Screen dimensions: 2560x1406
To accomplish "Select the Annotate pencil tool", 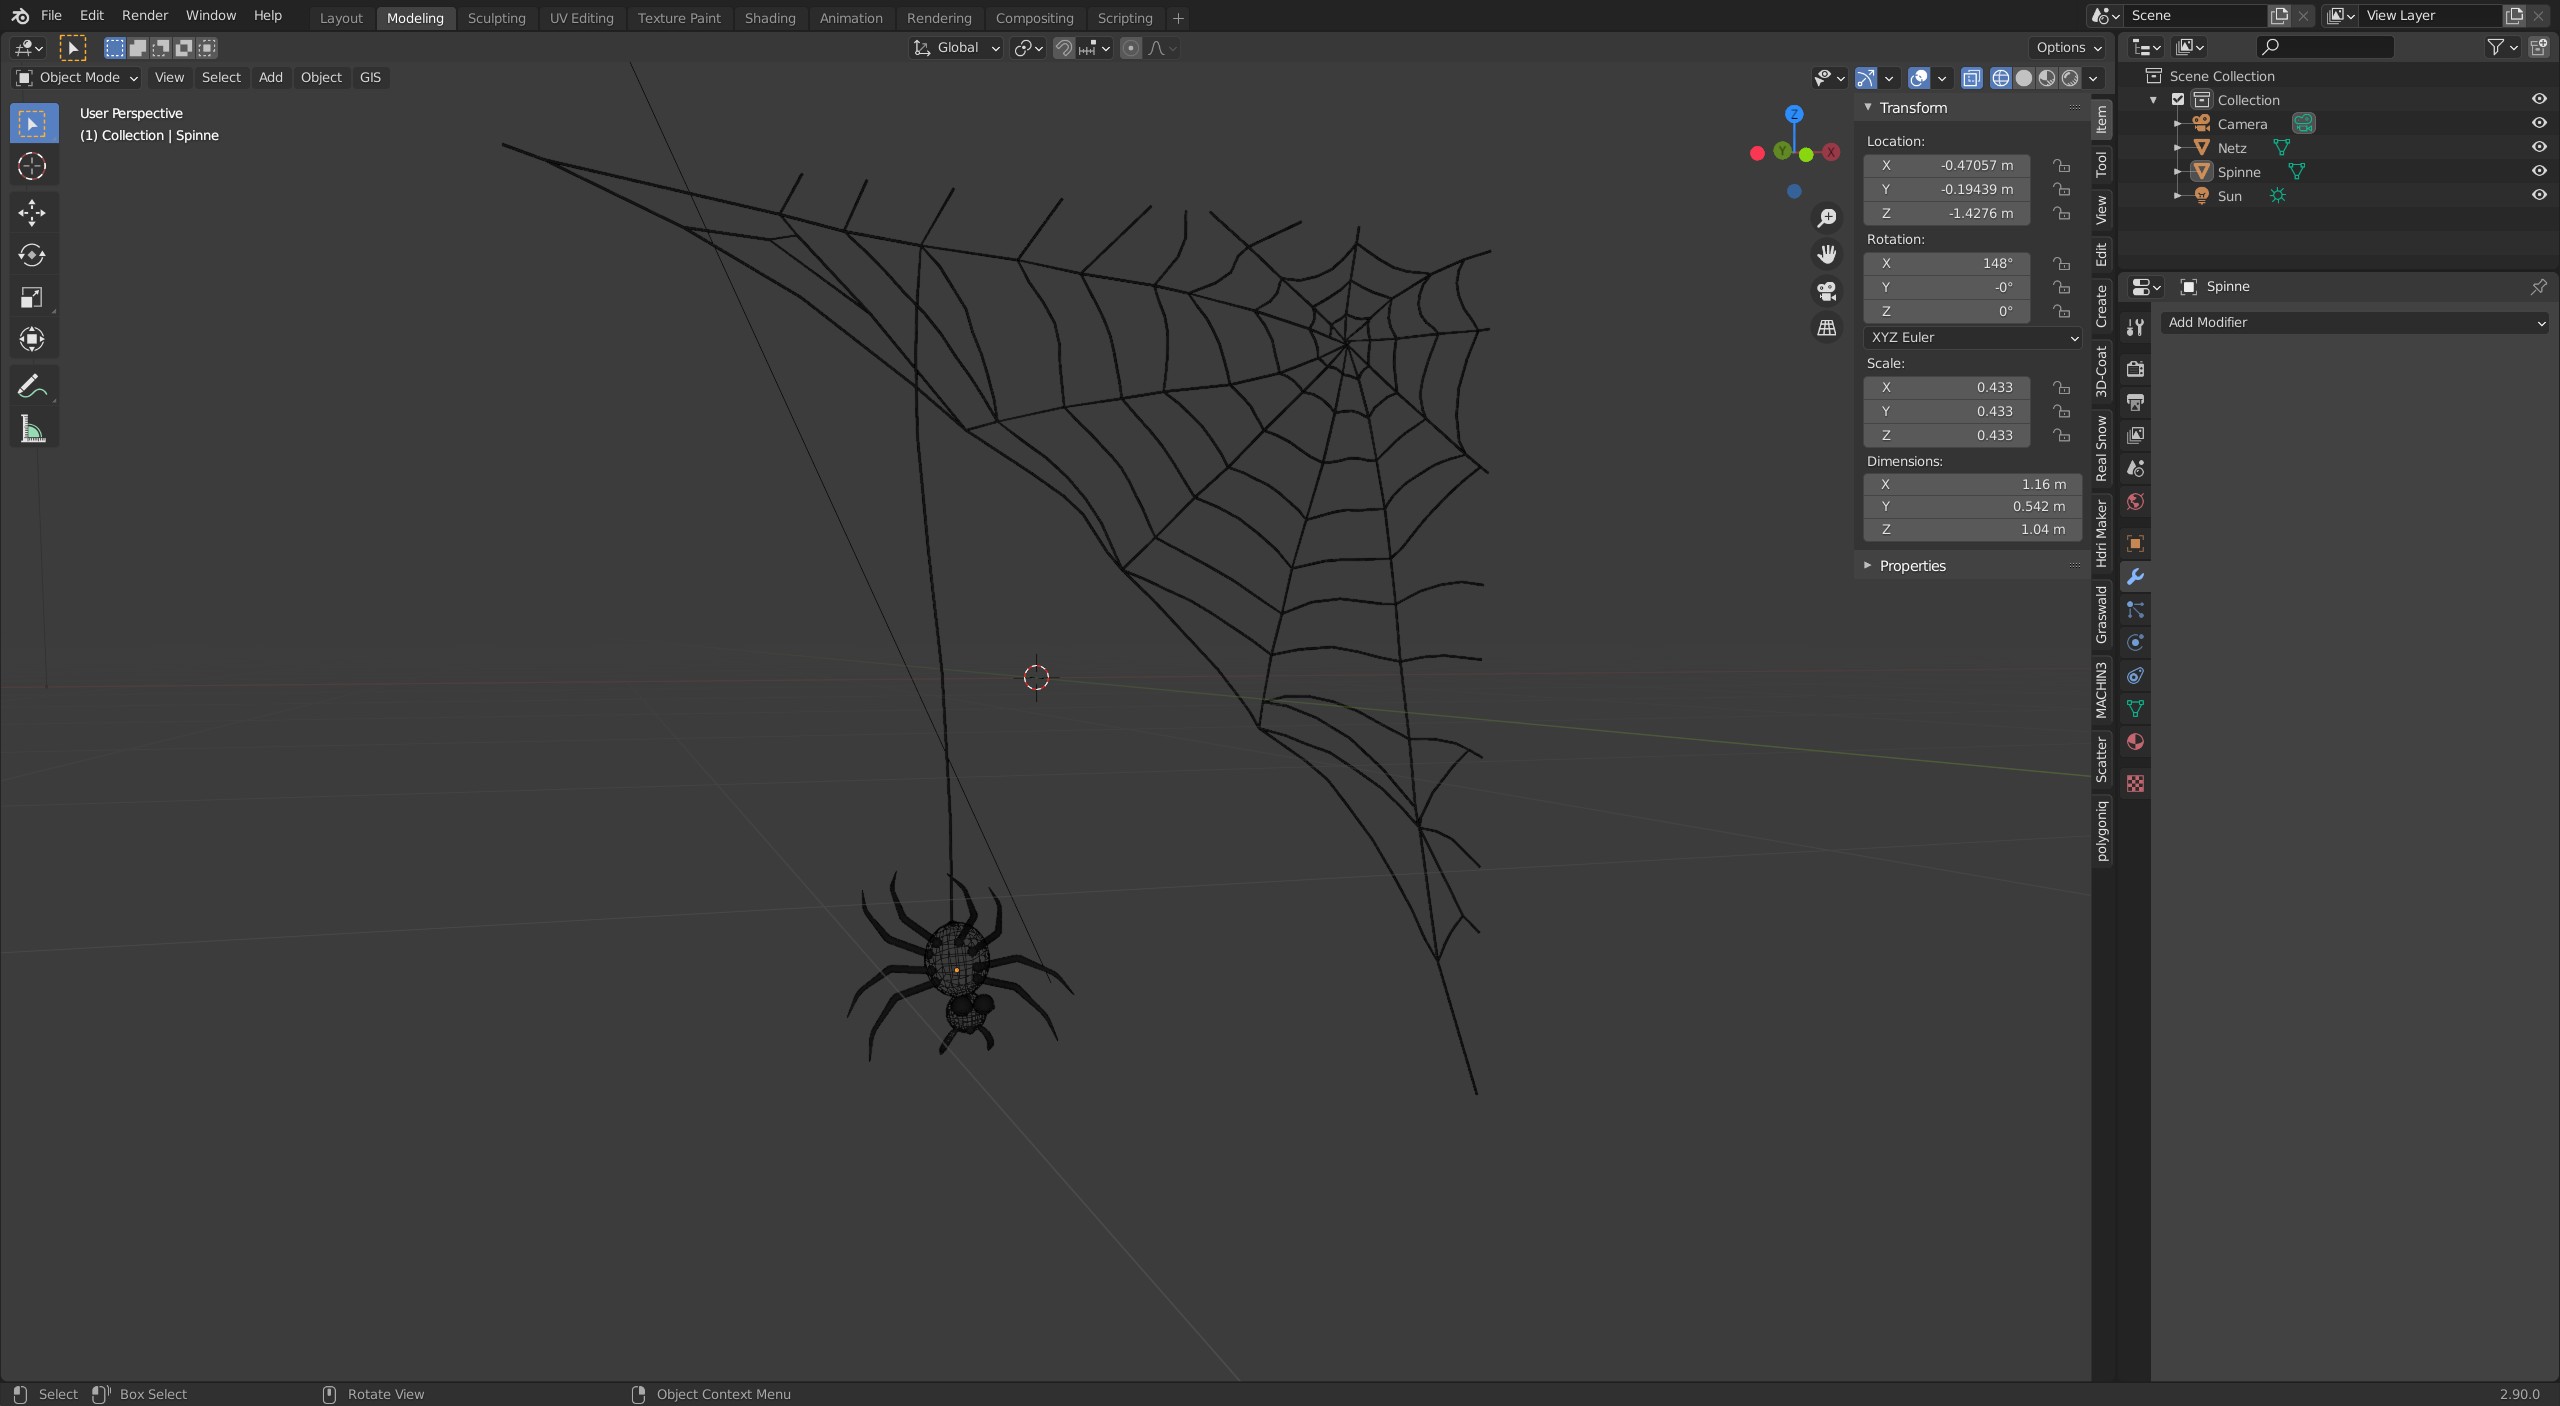I will tap(32, 386).
